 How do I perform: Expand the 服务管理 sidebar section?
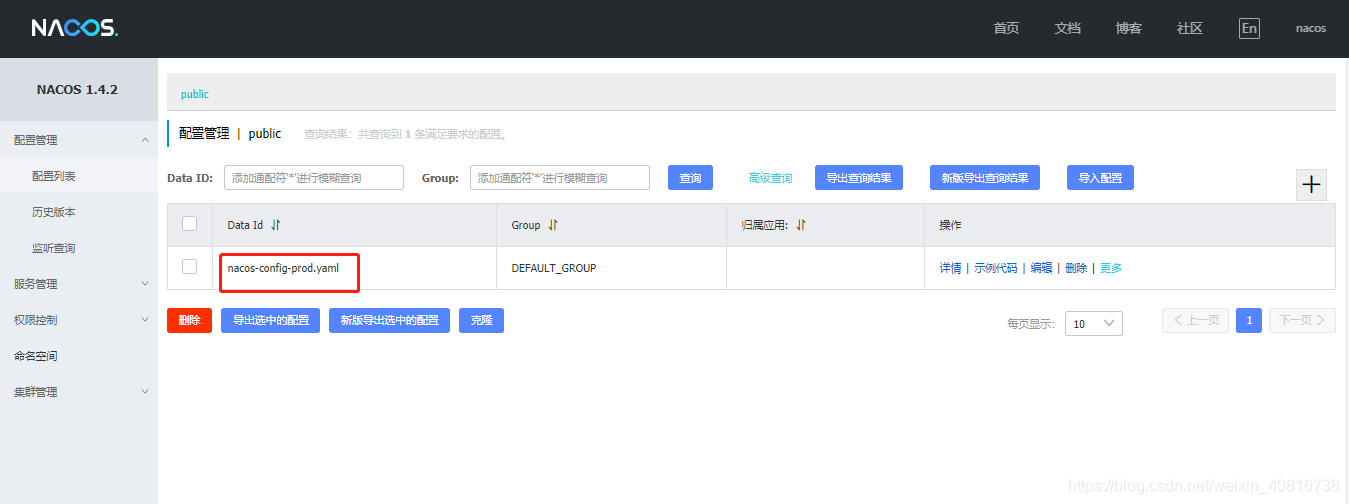pos(78,284)
